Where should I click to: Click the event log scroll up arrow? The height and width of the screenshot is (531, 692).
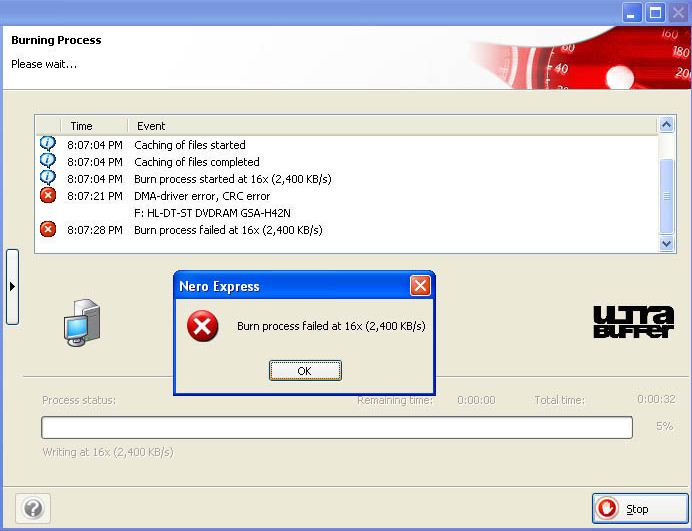[x=667, y=125]
